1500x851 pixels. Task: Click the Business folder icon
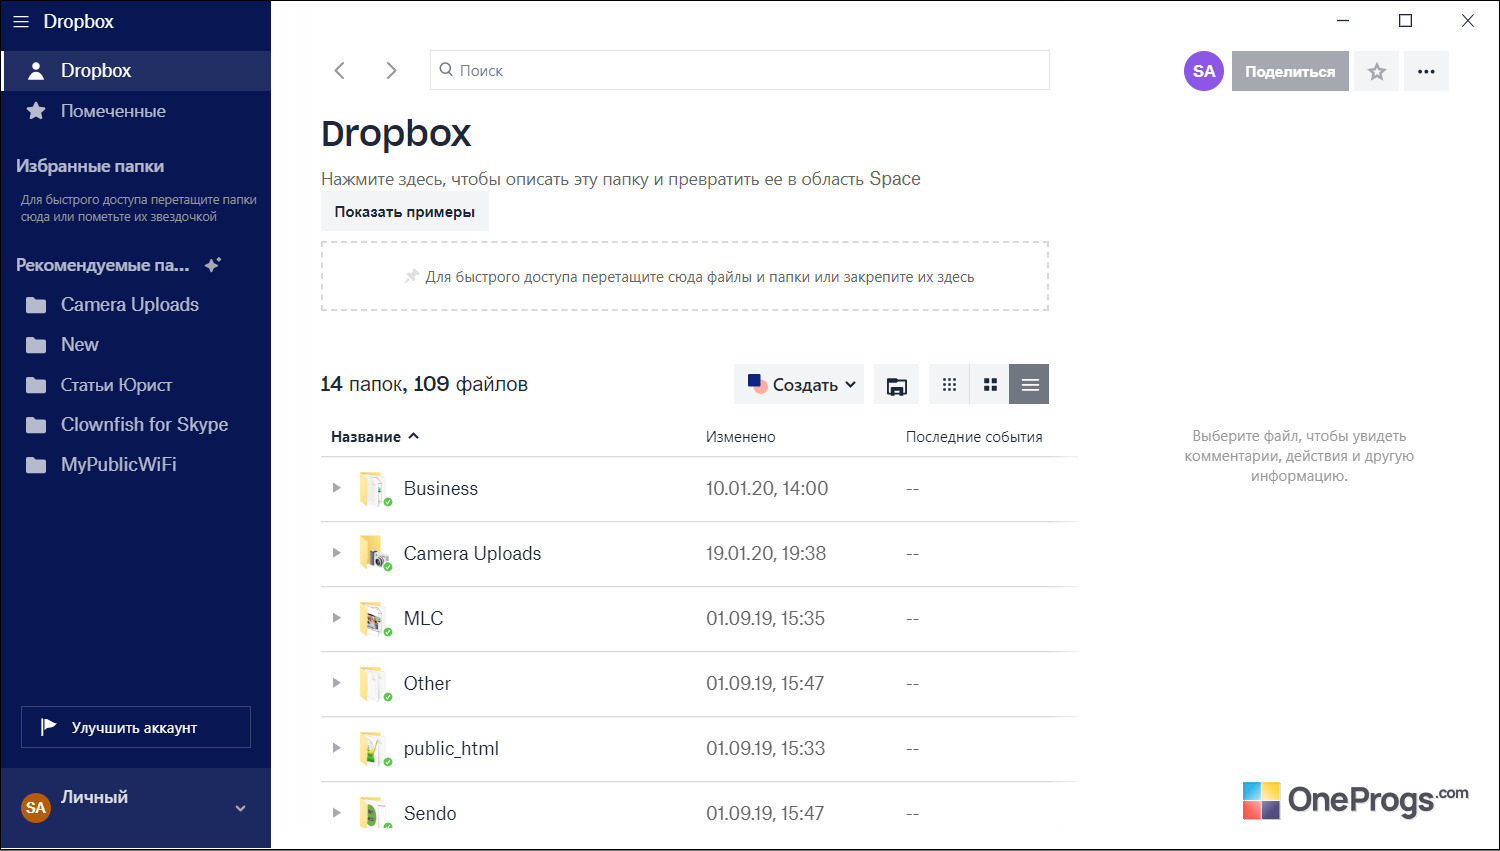pos(375,489)
